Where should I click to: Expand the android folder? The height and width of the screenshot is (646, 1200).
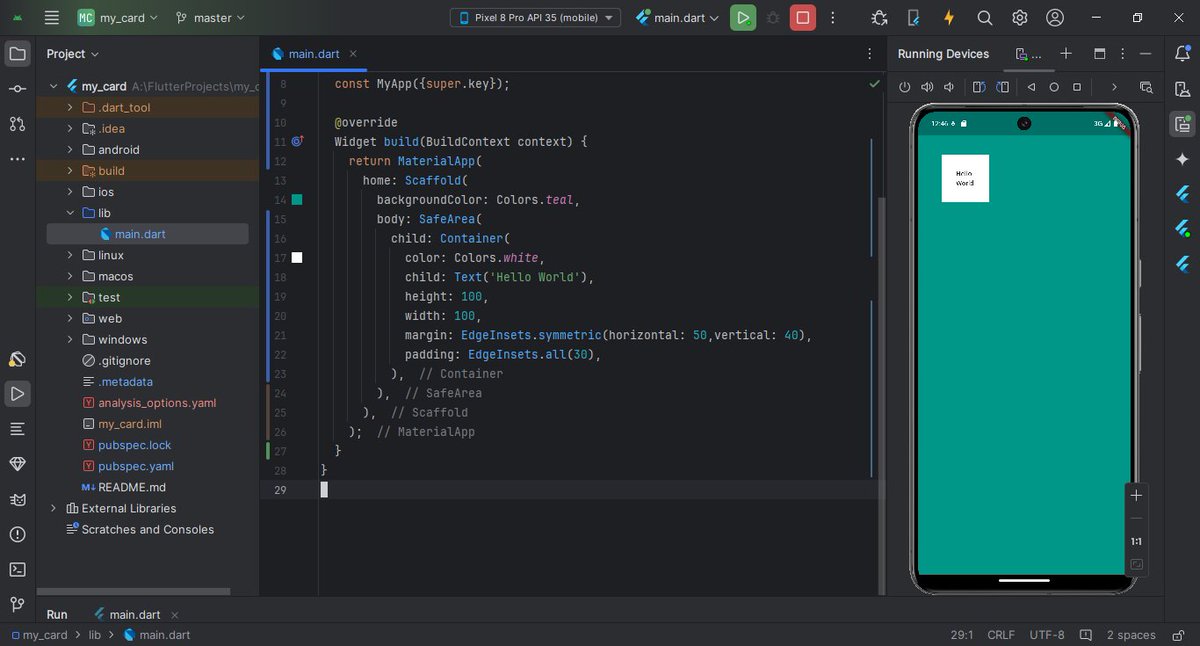pyautogui.click(x=70, y=150)
